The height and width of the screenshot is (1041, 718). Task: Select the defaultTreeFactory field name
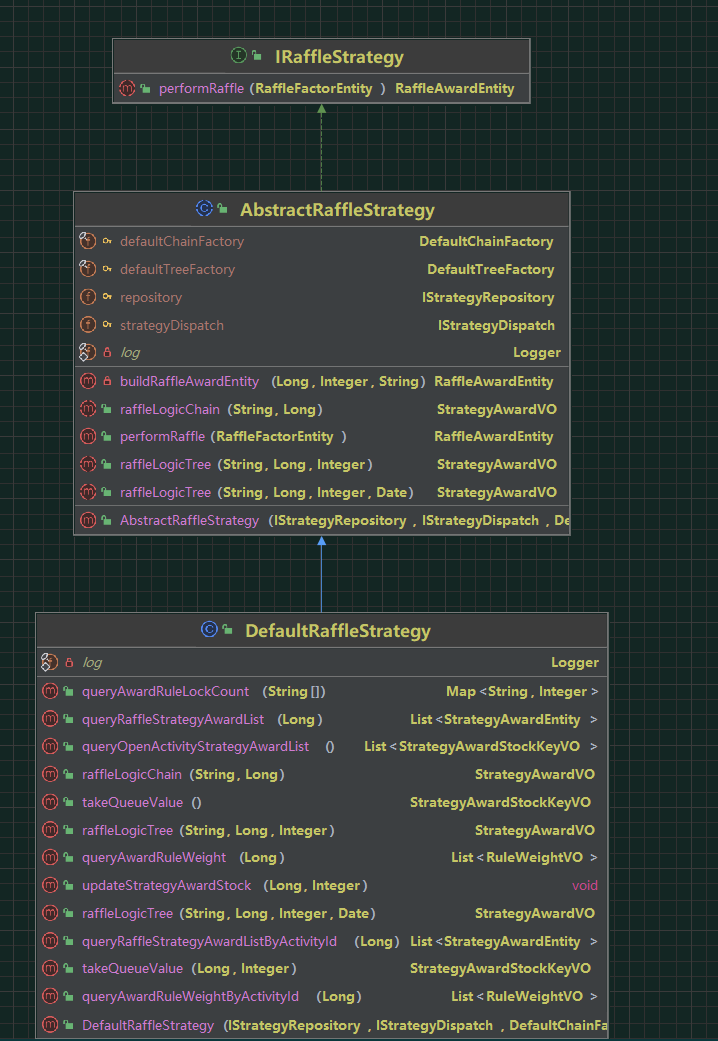(177, 270)
